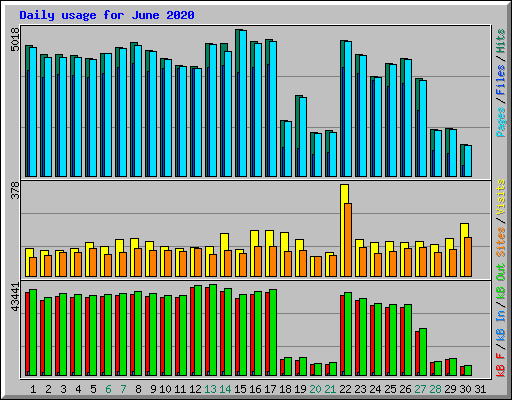The width and height of the screenshot is (512, 400).
Task: Click day 24 on the x-axis
Action: [375, 389]
